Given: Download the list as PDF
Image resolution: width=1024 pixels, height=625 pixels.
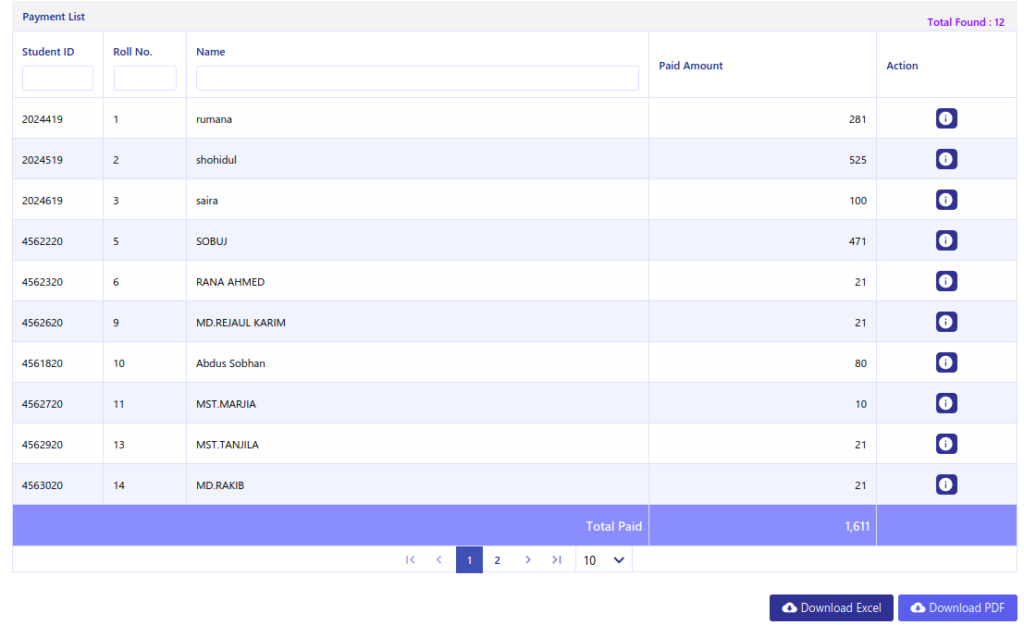Looking at the screenshot, I should (957, 607).
